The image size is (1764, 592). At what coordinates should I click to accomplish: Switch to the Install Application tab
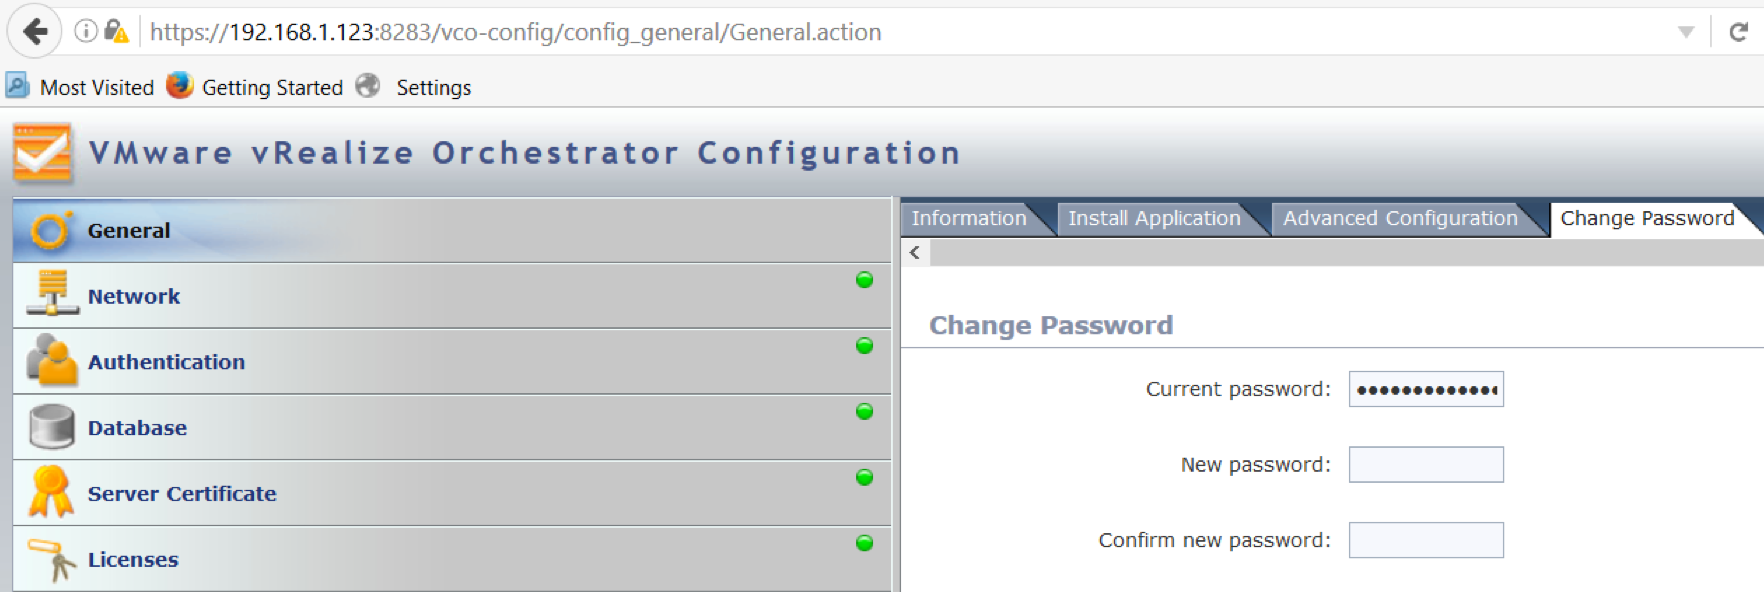[x=1154, y=218]
